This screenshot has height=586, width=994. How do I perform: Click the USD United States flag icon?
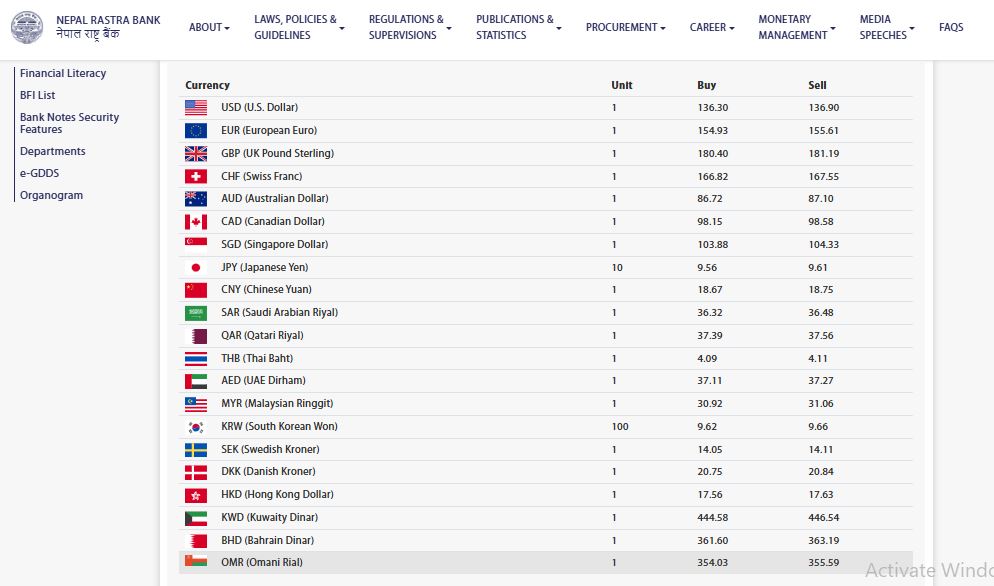[x=196, y=107]
